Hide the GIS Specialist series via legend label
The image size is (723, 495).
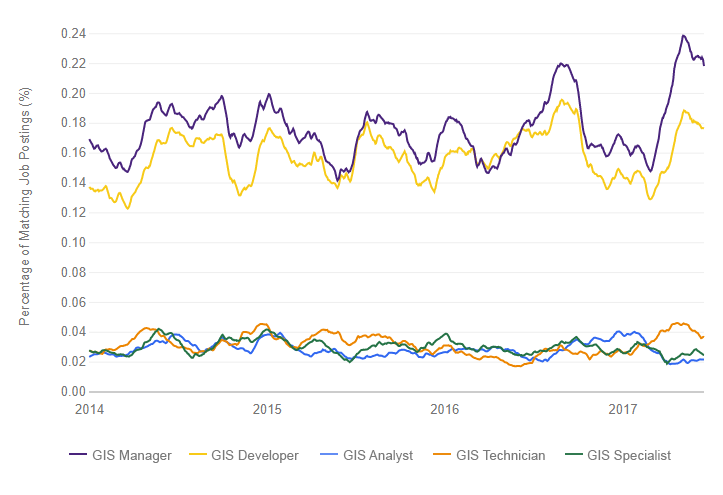click(x=628, y=455)
